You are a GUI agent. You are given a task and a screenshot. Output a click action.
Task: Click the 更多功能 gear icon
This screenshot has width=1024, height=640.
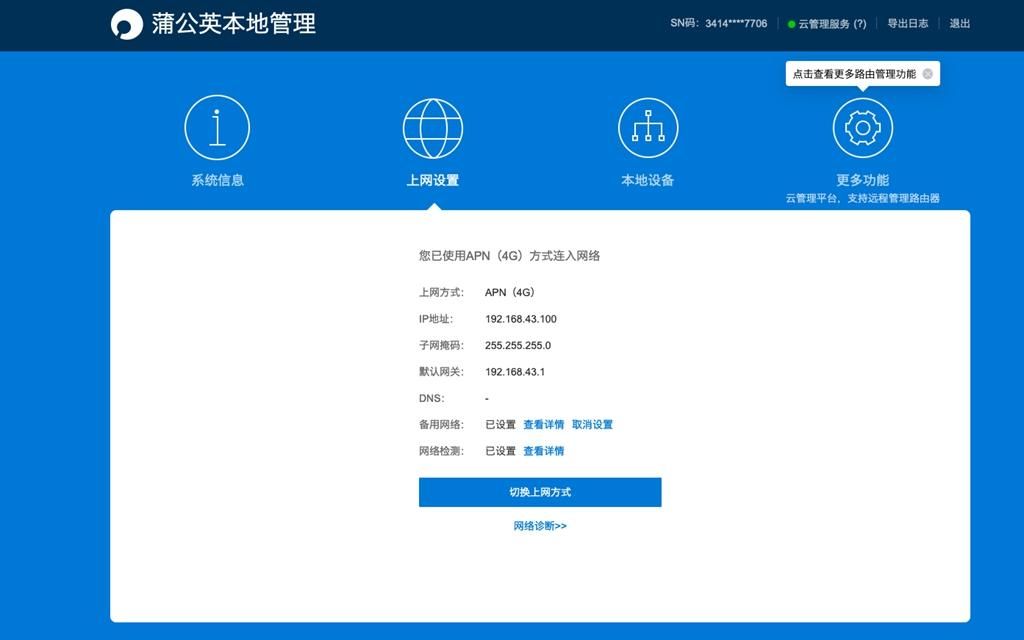[862, 128]
